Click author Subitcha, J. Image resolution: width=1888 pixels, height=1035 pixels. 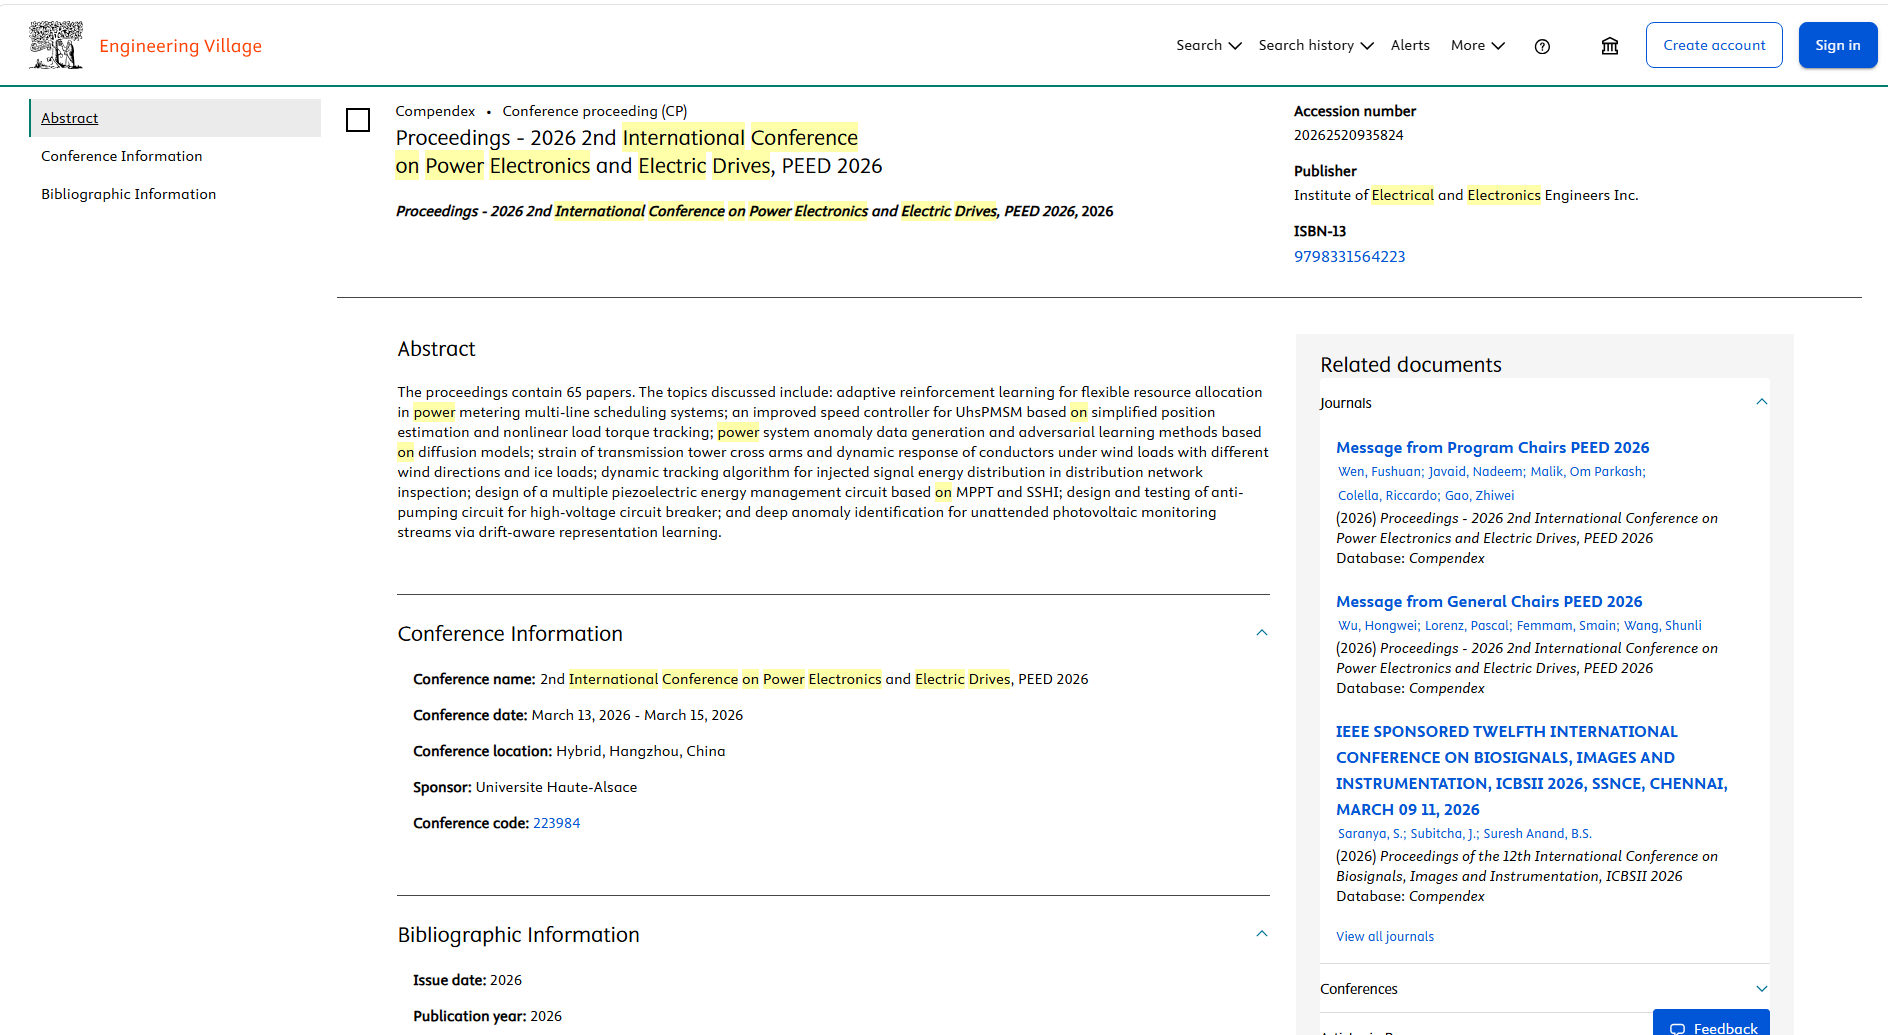click(x=1443, y=834)
